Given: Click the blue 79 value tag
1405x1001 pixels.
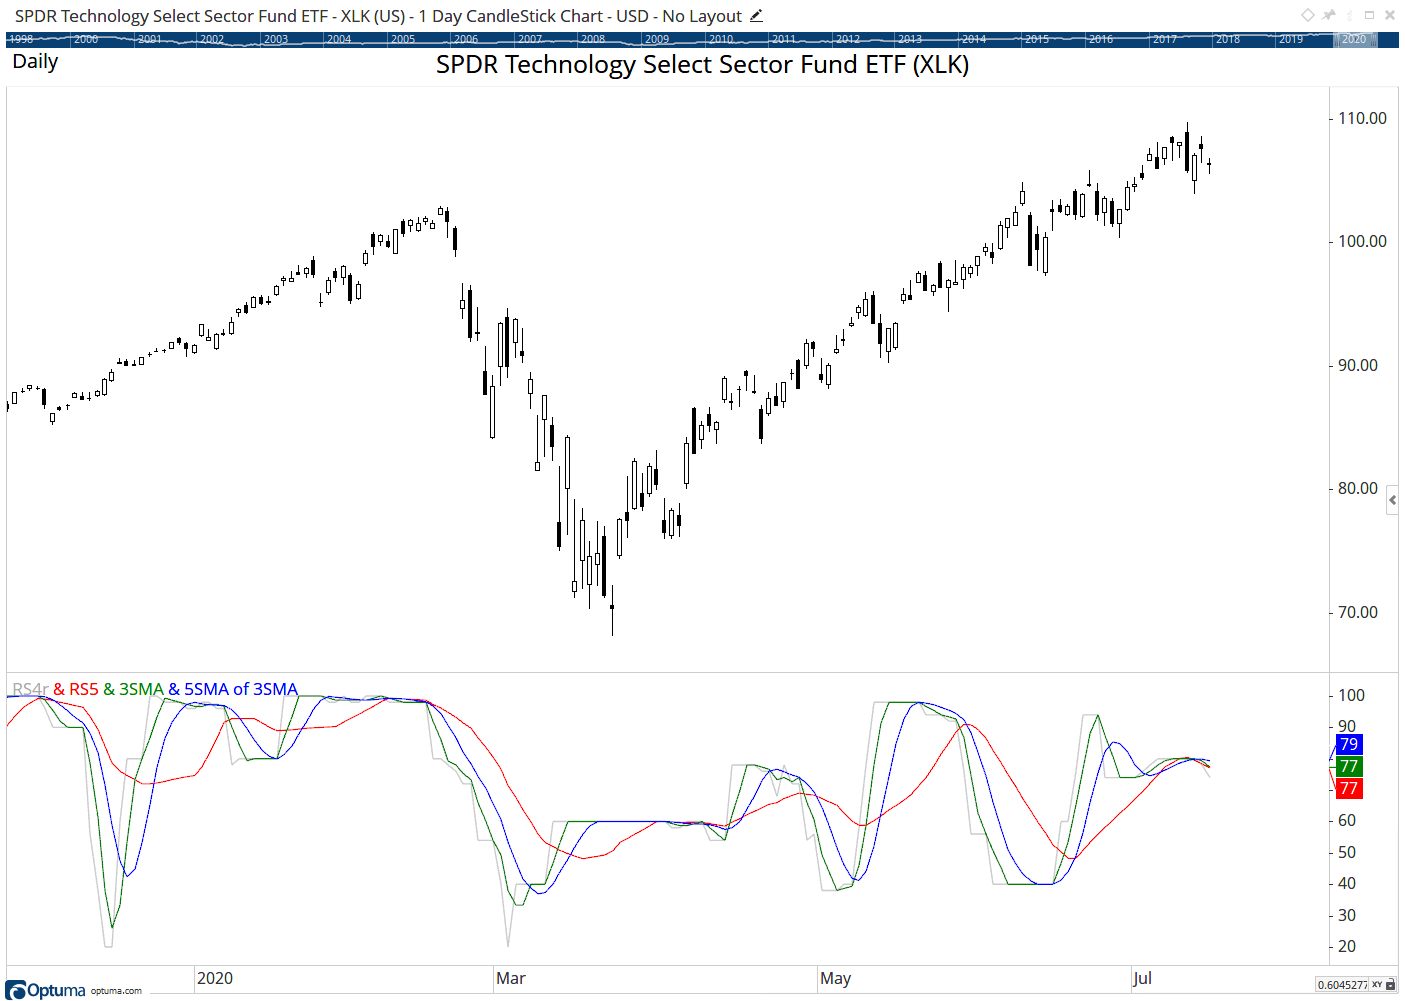Looking at the screenshot, I should 1349,744.
